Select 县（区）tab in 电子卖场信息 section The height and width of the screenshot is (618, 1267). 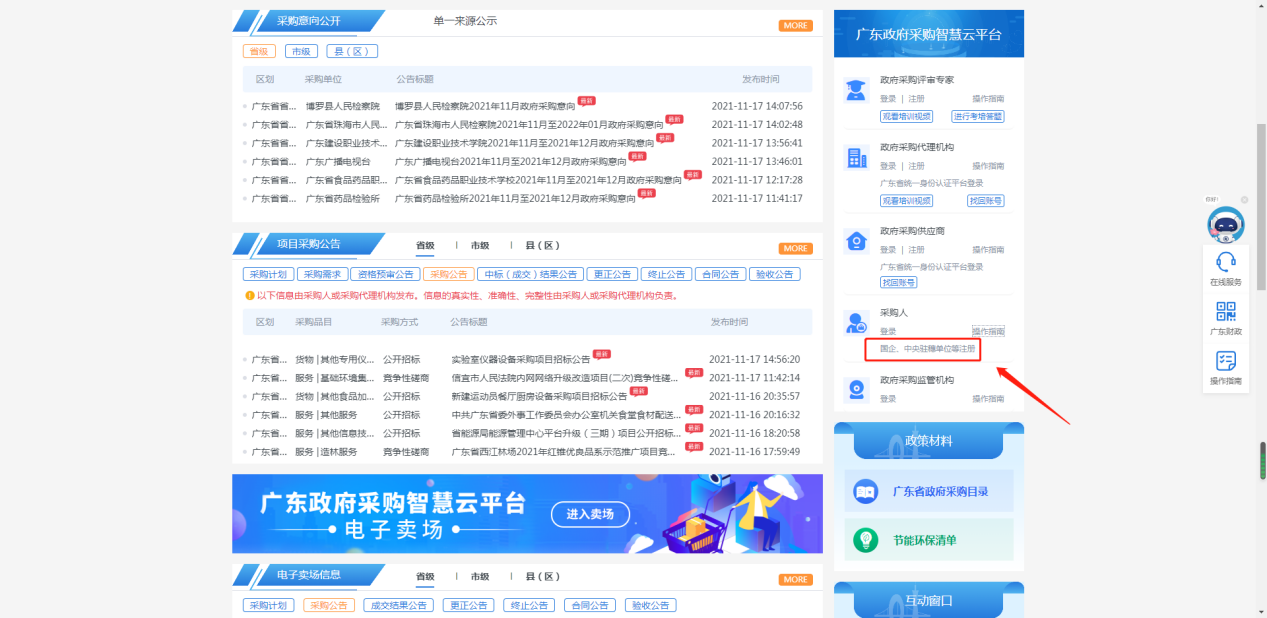pyautogui.click(x=537, y=576)
